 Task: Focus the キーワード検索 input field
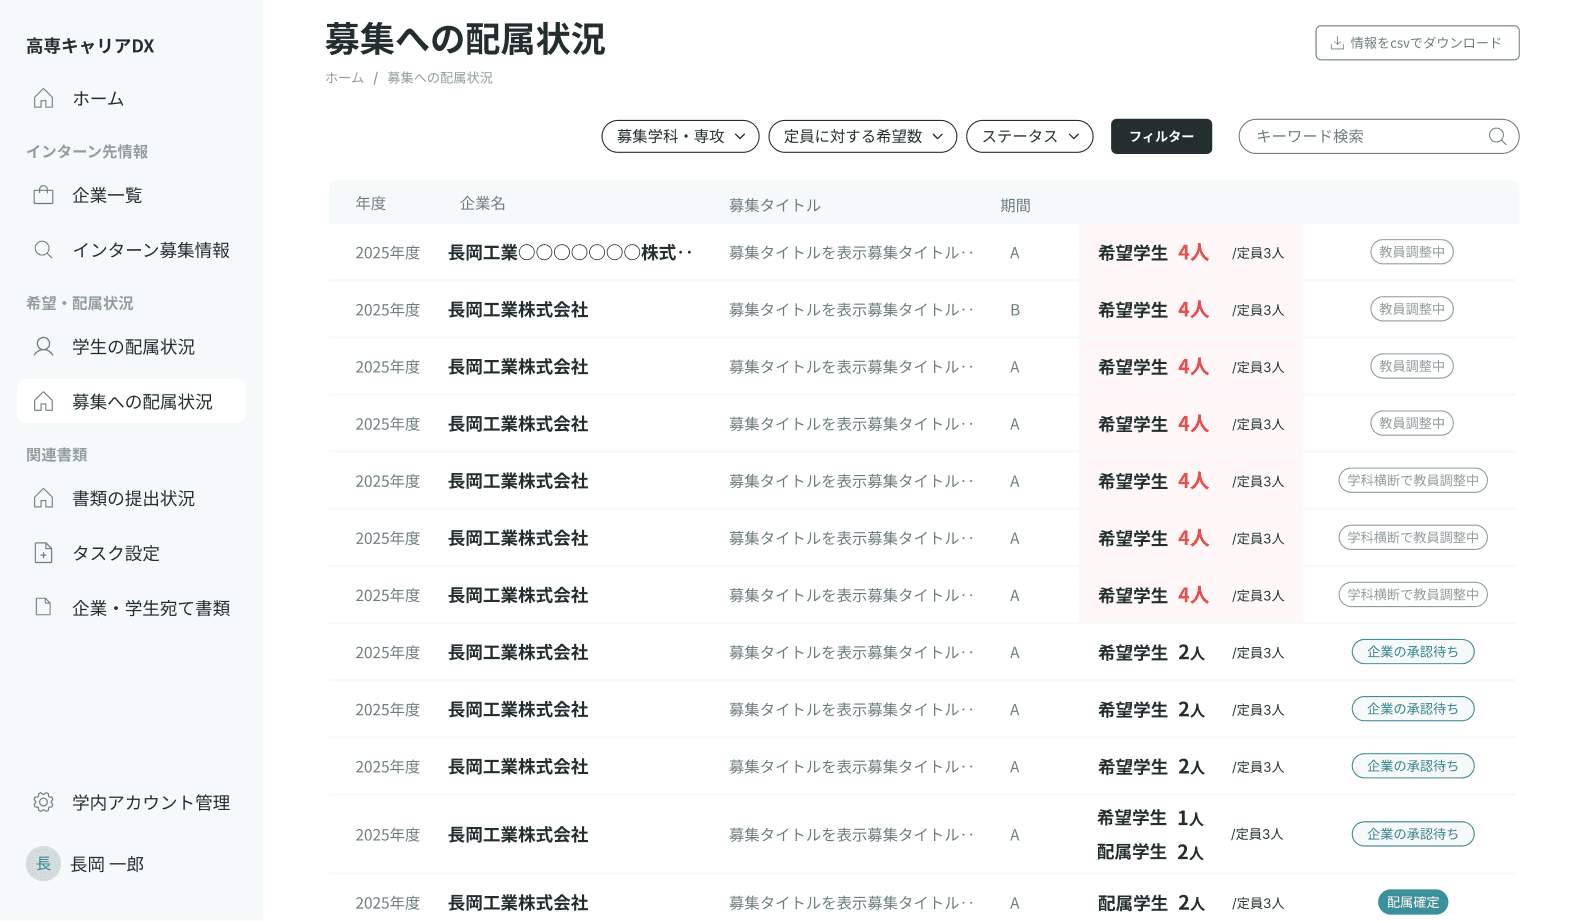click(x=1365, y=137)
